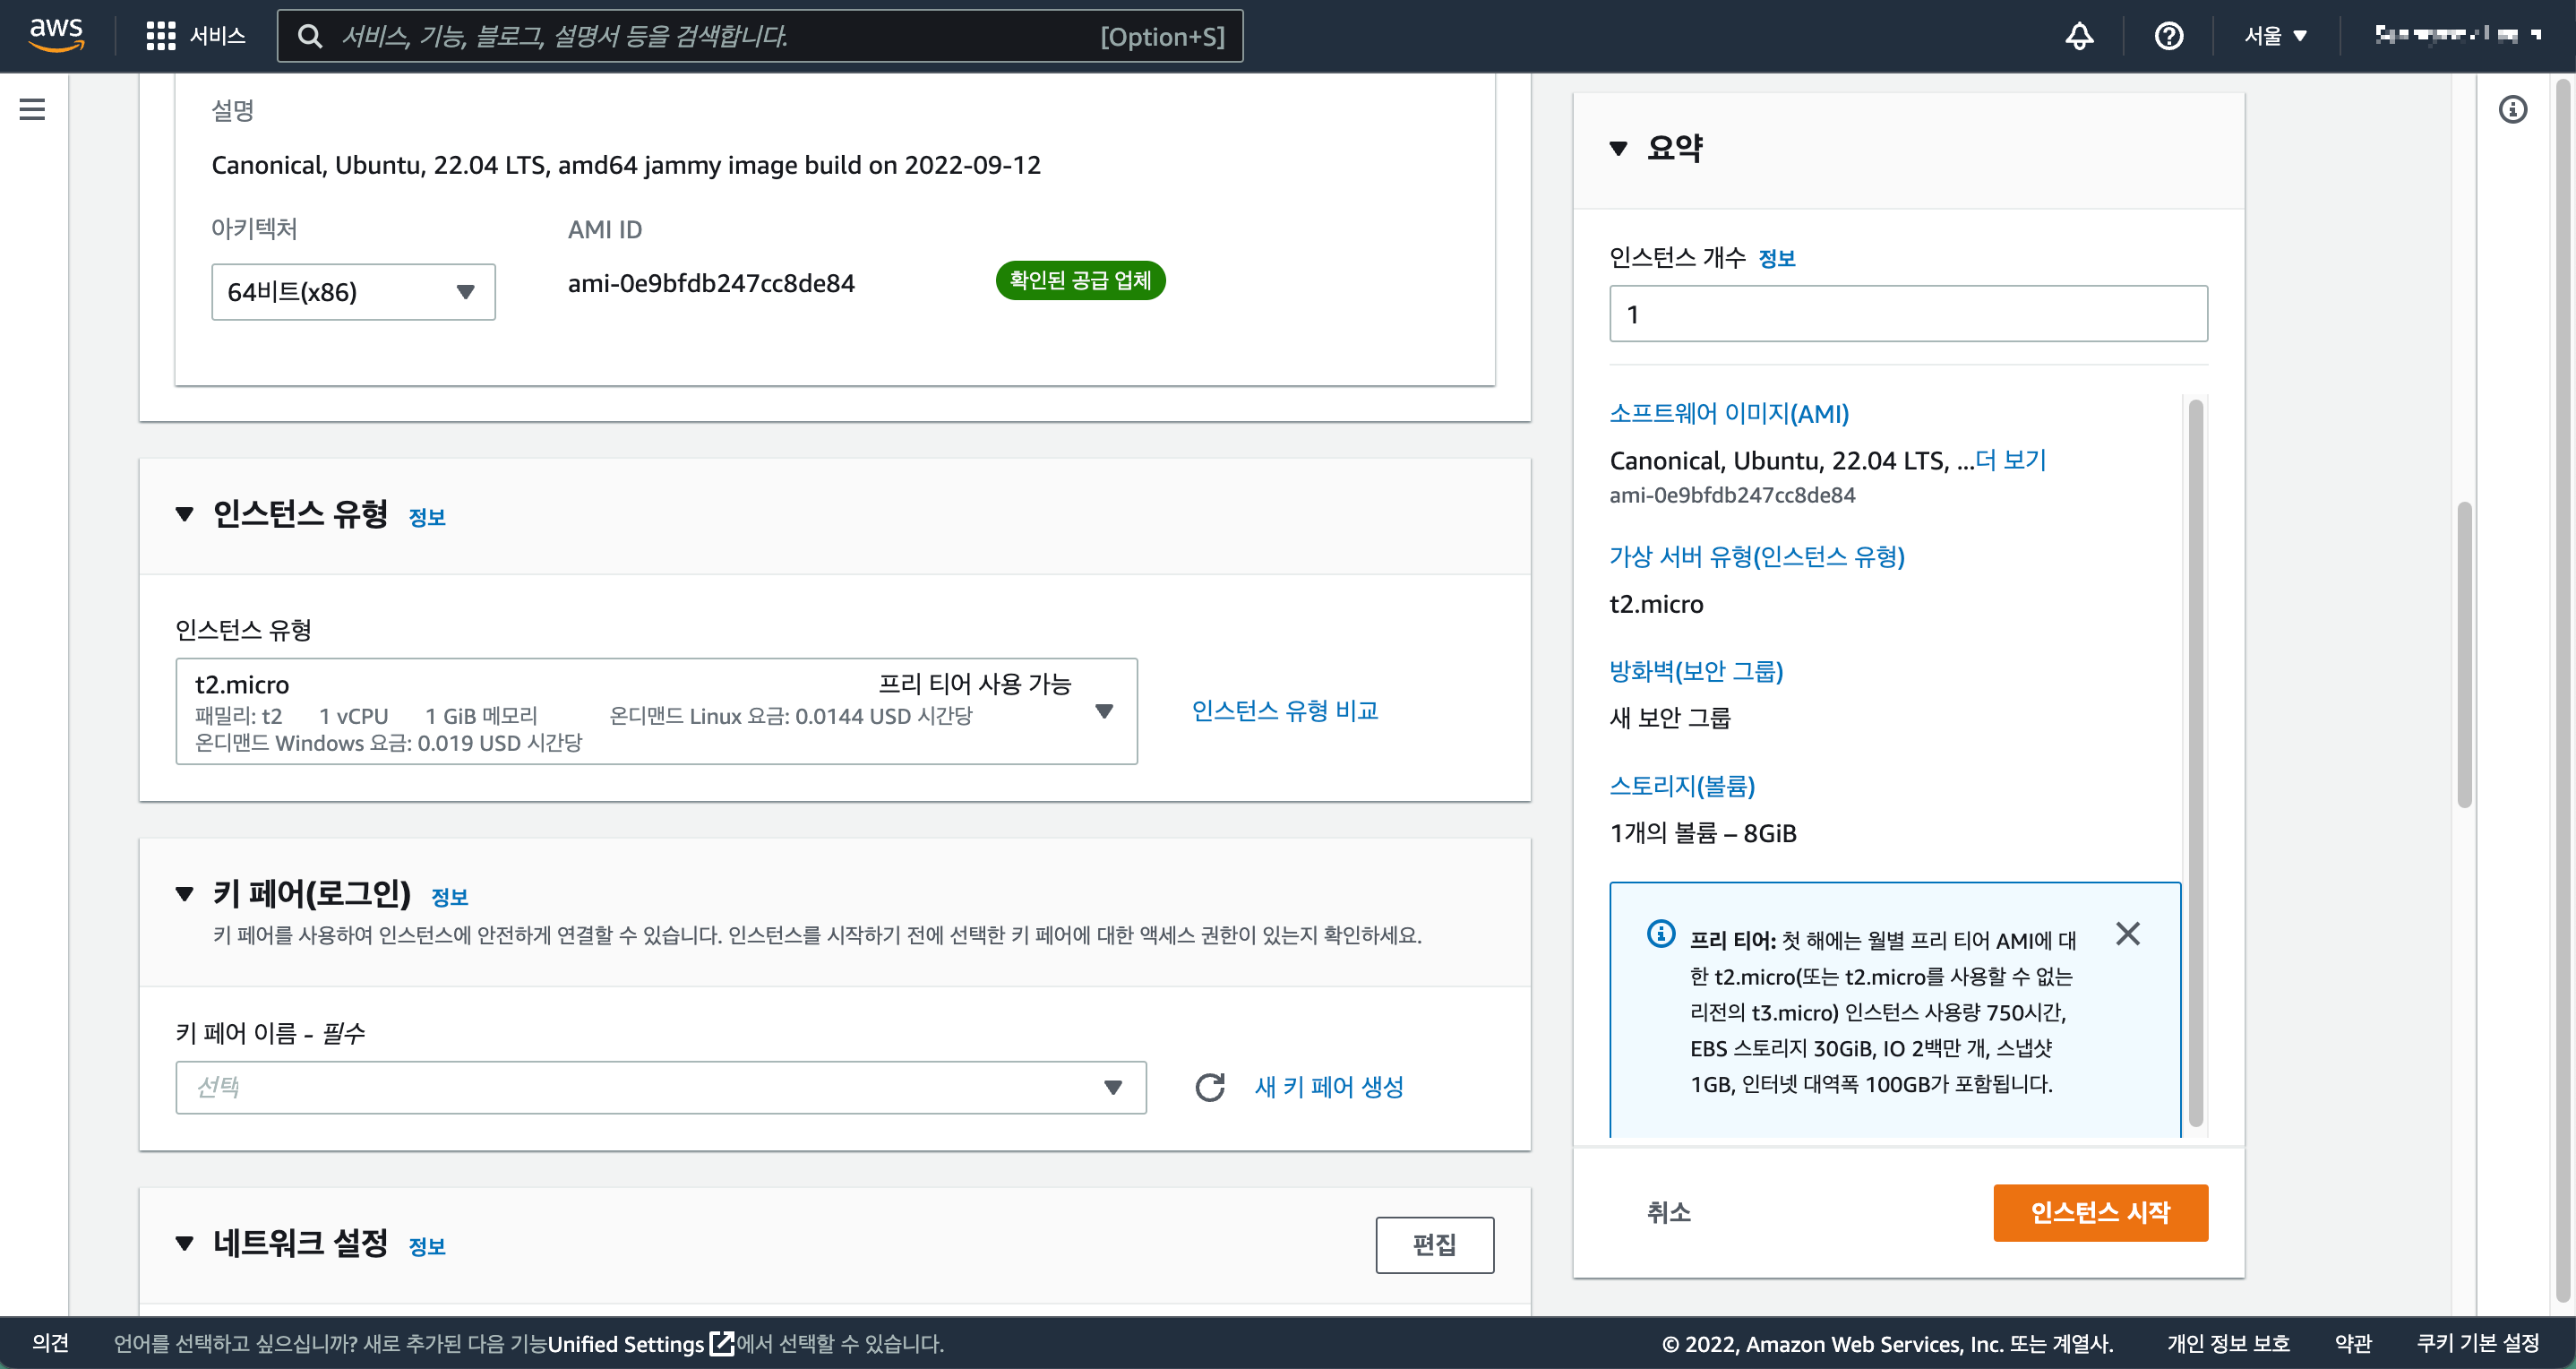
Task: Click the 편집 button in network settings
Action: coord(1434,1244)
